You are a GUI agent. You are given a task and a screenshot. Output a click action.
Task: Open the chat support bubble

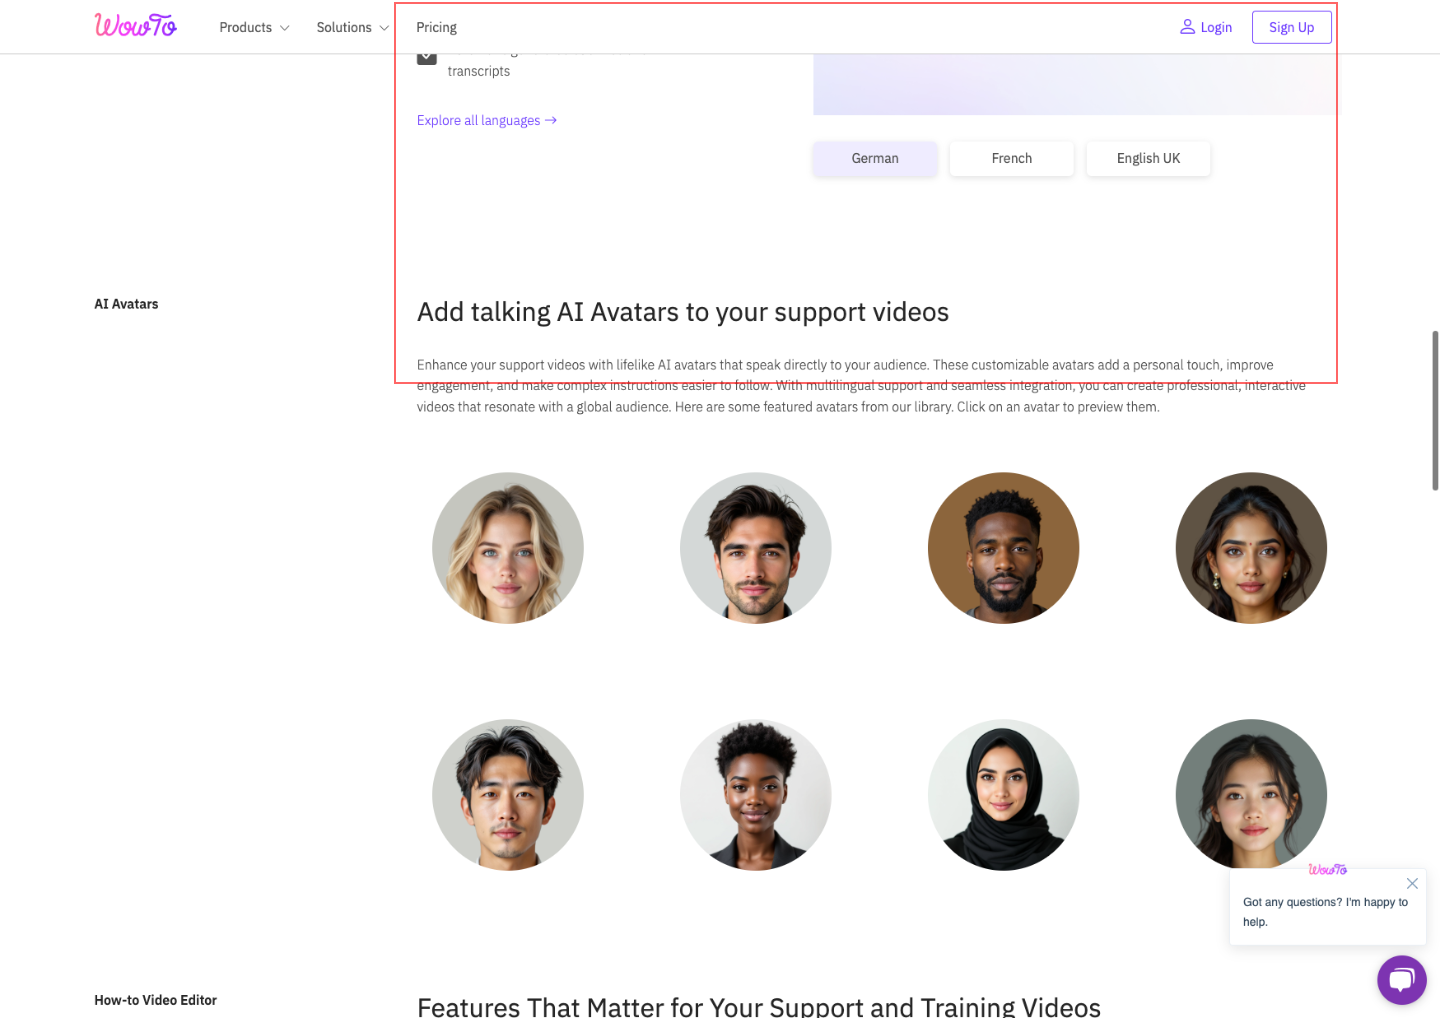click(x=1401, y=980)
